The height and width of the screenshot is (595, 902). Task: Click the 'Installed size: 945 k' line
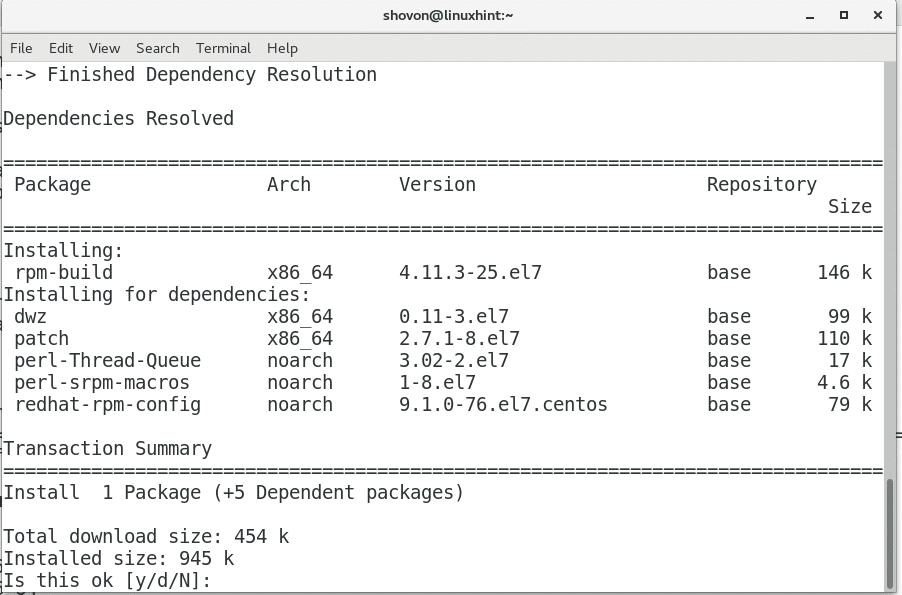pos(119,558)
